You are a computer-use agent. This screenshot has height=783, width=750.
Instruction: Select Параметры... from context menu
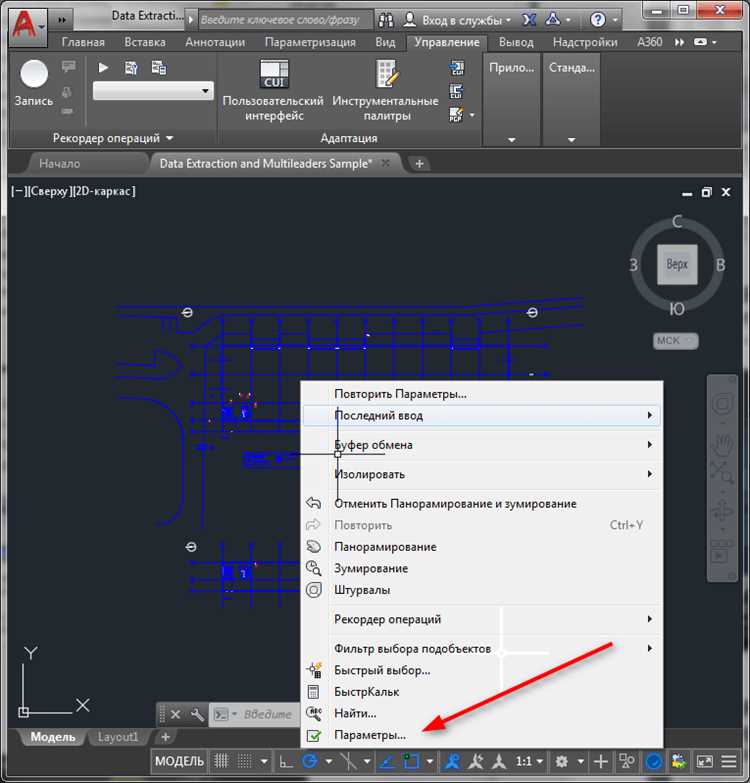[482, 735]
